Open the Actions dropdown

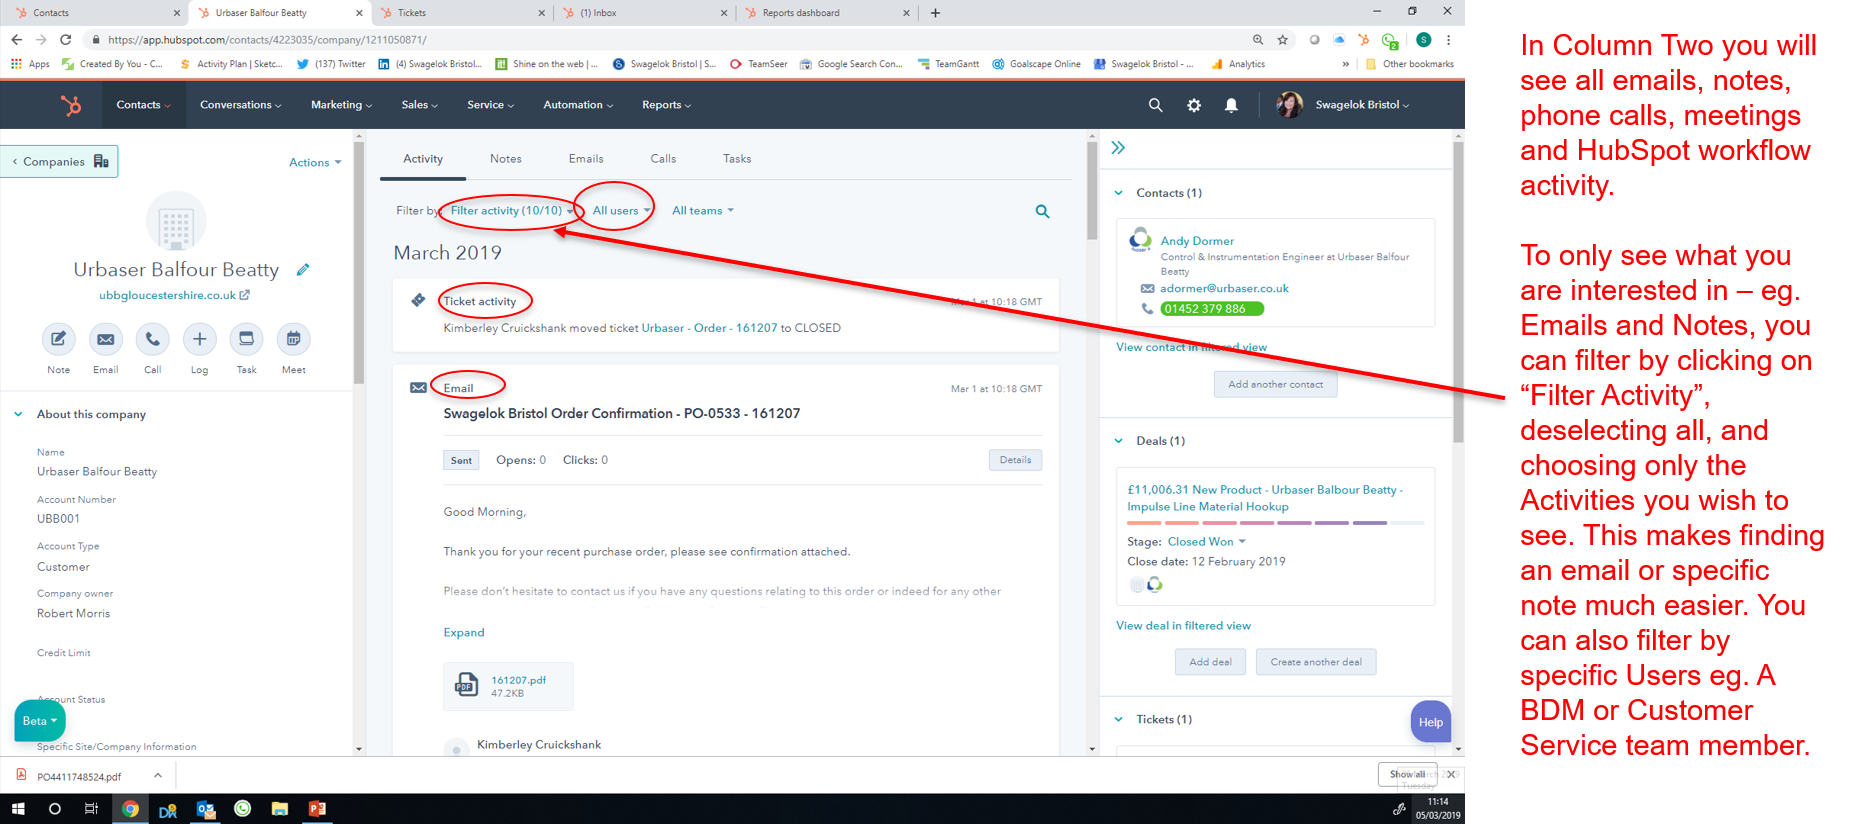(315, 163)
